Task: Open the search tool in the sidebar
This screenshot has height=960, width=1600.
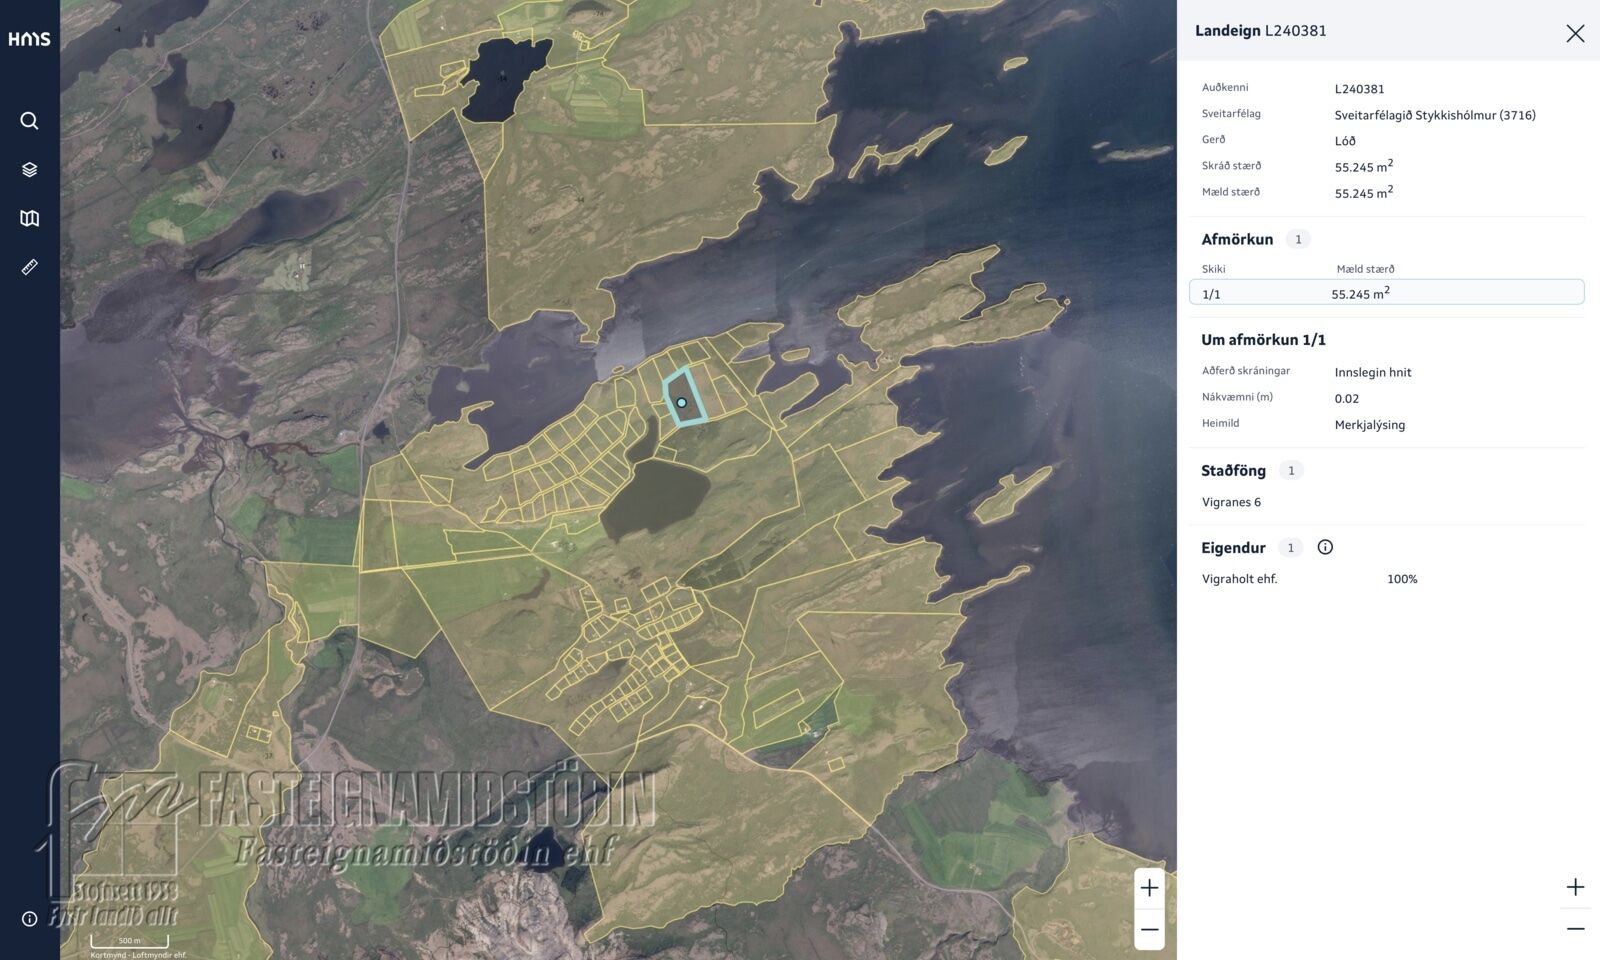Action: tap(29, 121)
